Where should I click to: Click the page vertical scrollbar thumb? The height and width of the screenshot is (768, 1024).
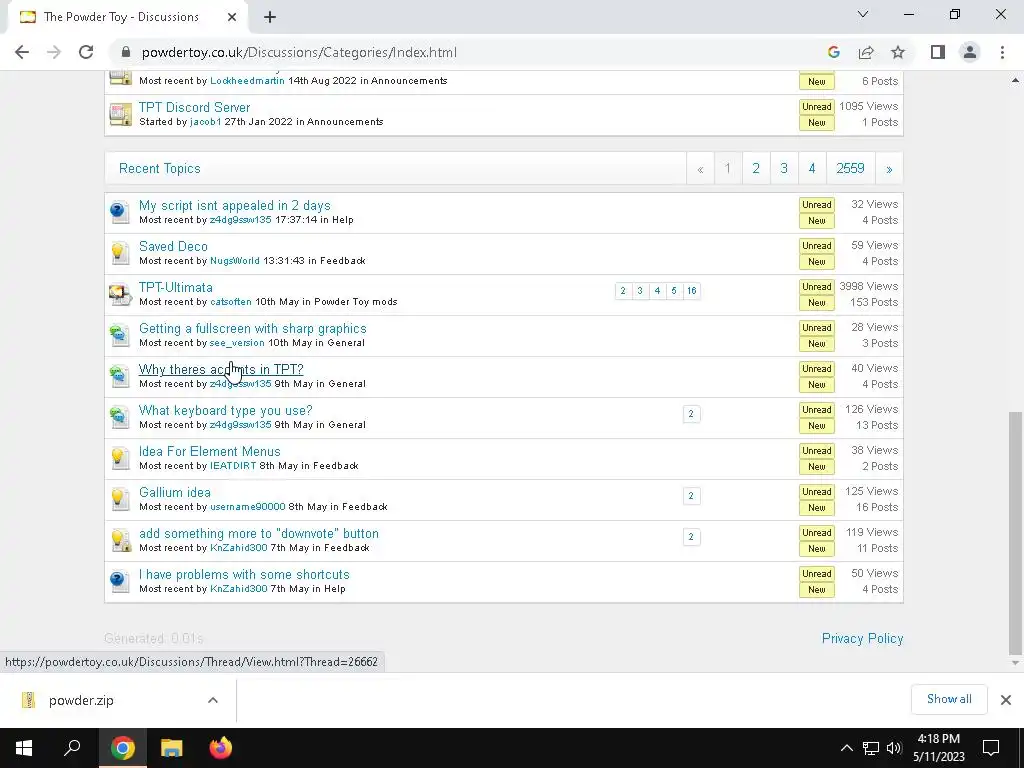pyautogui.click(x=1015, y=532)
